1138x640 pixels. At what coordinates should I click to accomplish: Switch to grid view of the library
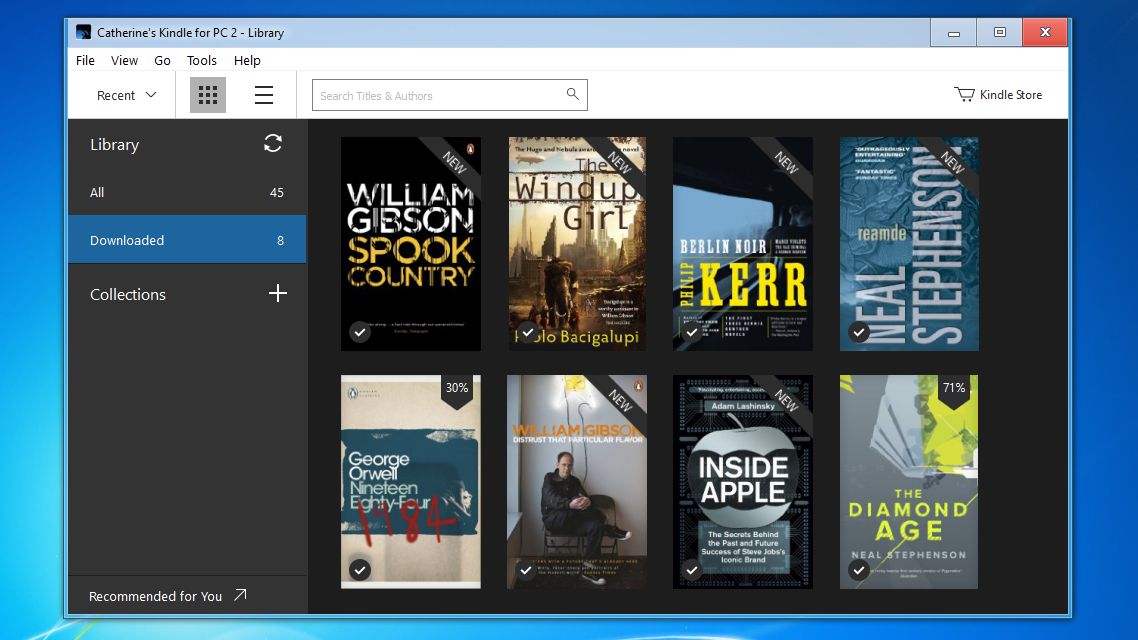tap(208, 94)
